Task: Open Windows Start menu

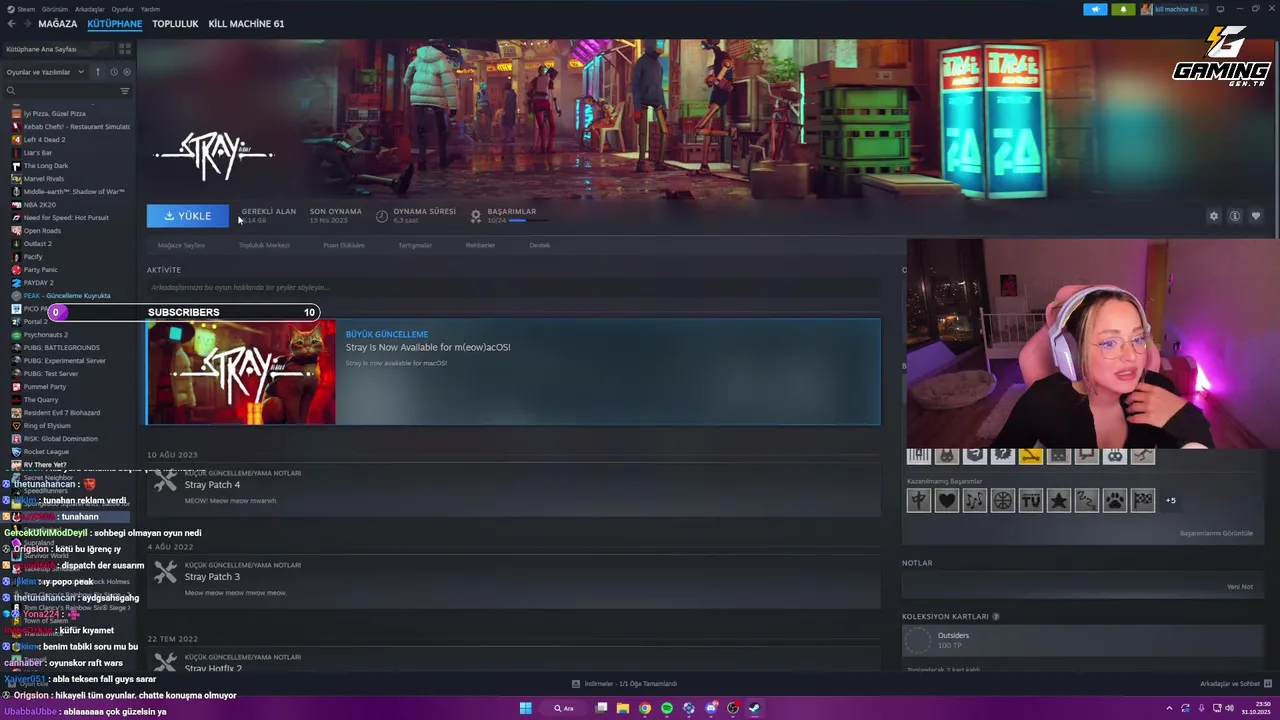Action: click(x=525, y=708)
